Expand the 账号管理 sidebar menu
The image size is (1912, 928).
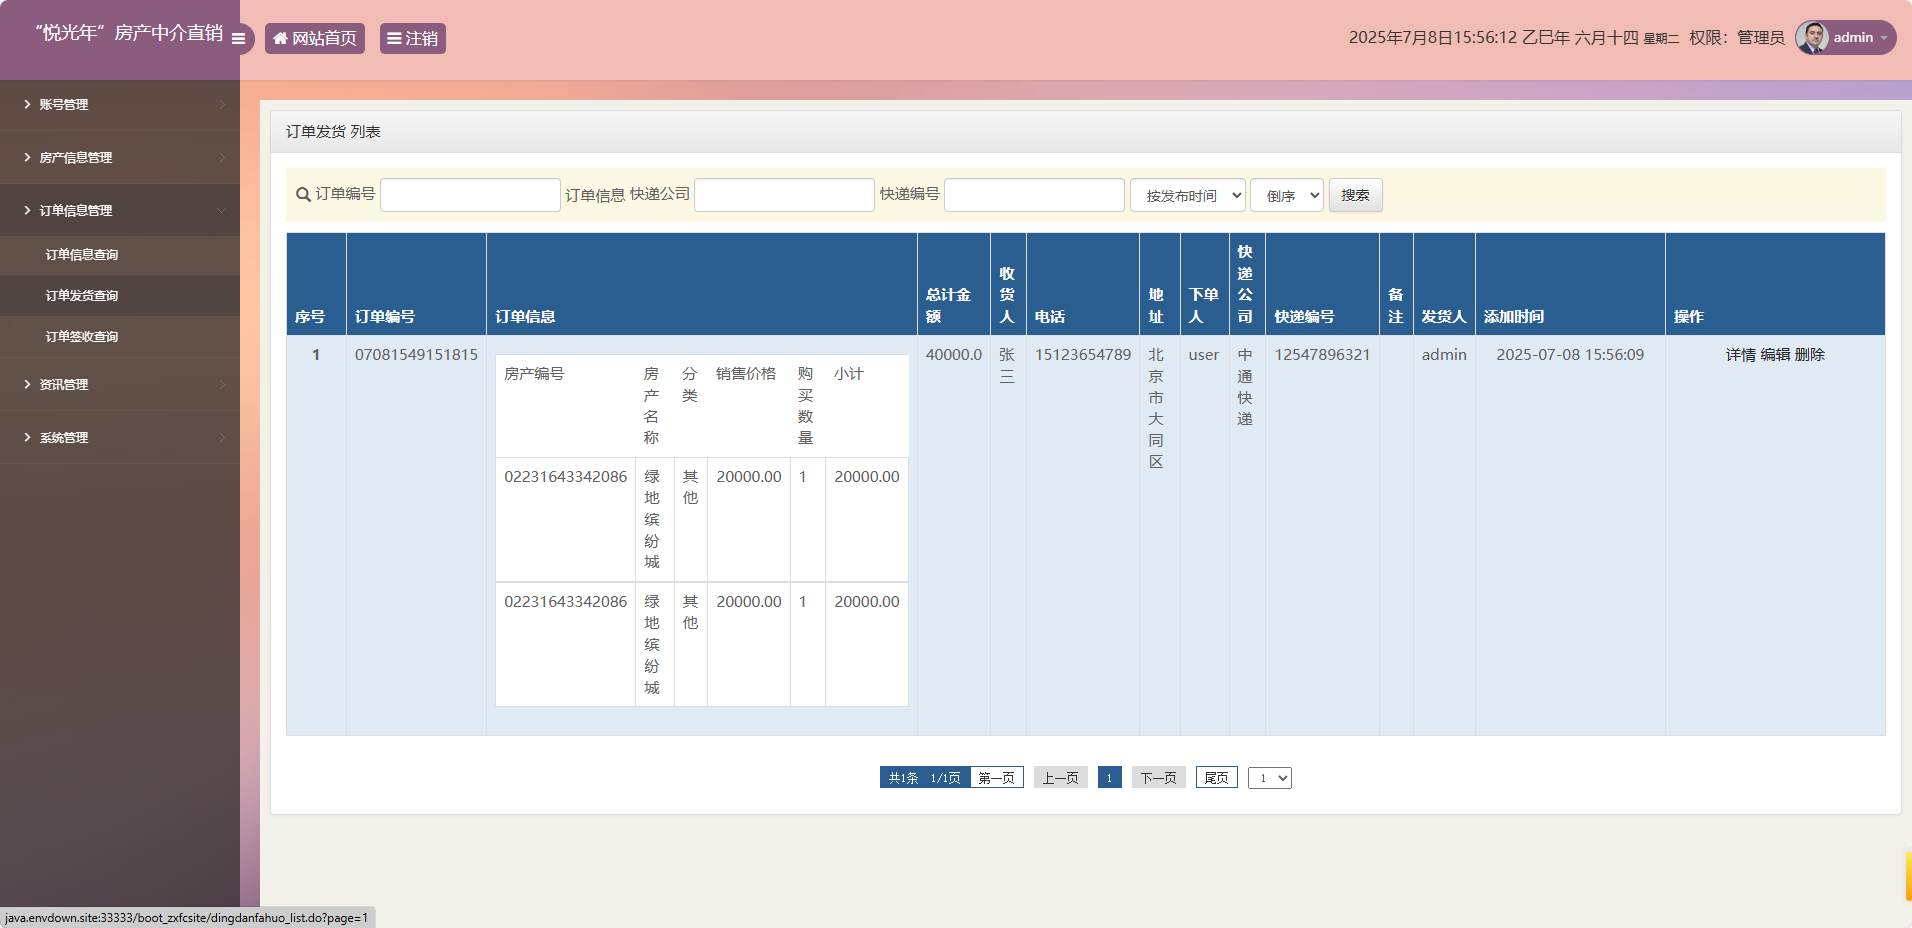pyautogui.click(x=120, y=104)
